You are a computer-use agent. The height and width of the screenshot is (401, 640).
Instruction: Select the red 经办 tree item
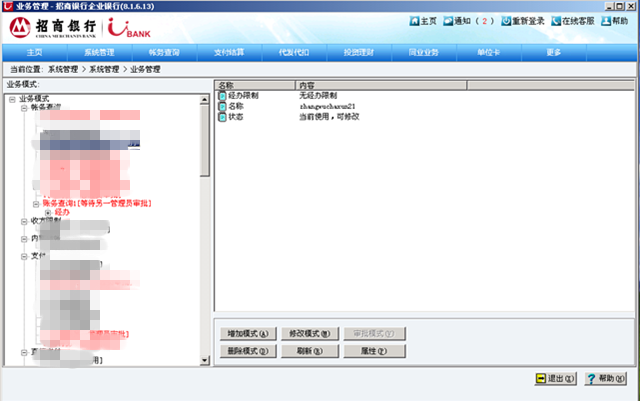[x=62, y=212]
